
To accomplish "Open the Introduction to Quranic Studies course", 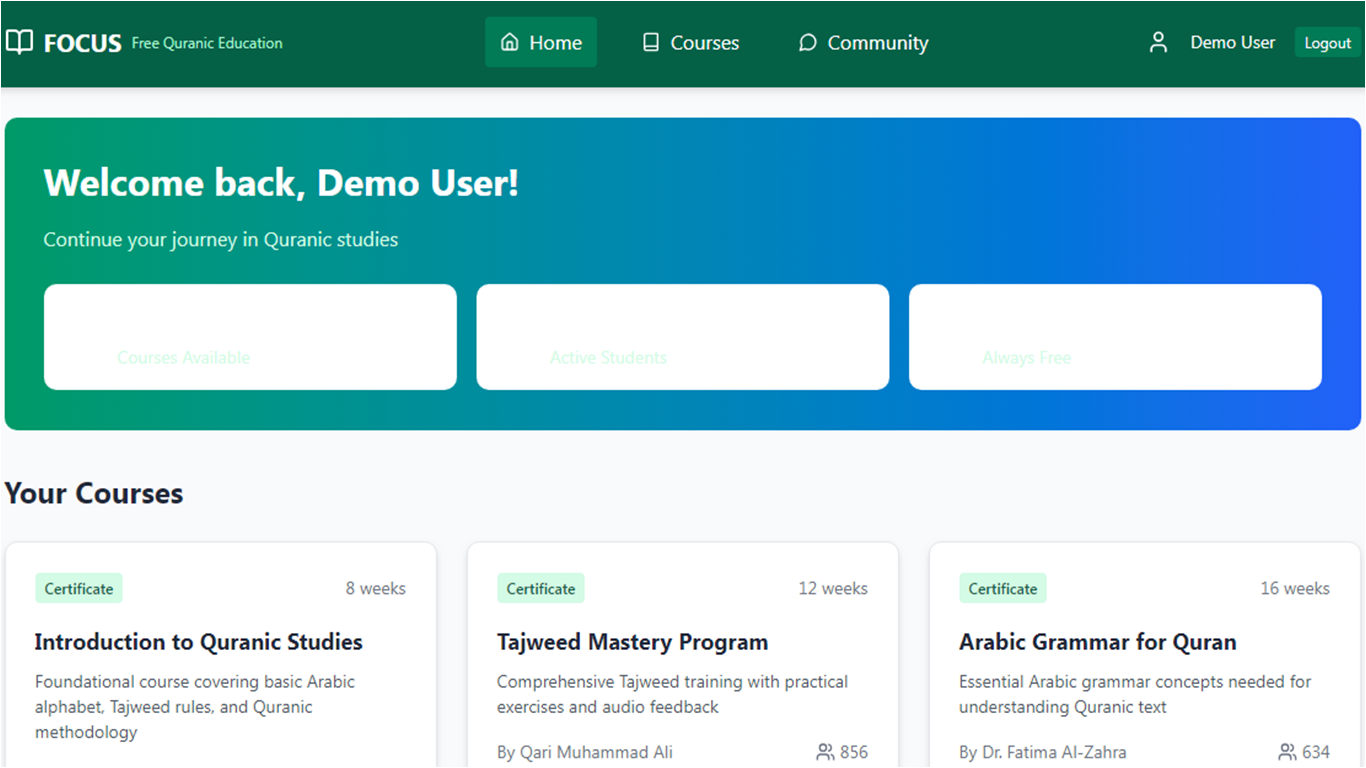I will tap(198, 641).
